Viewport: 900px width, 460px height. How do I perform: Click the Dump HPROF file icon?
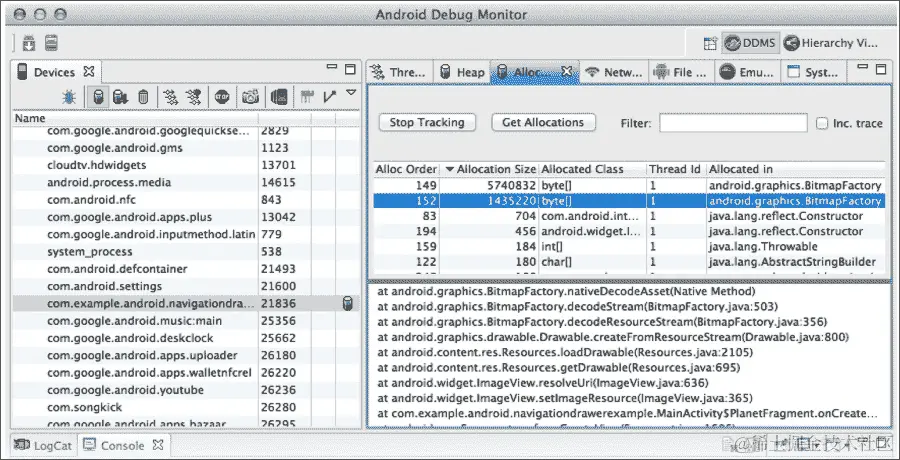120,96
